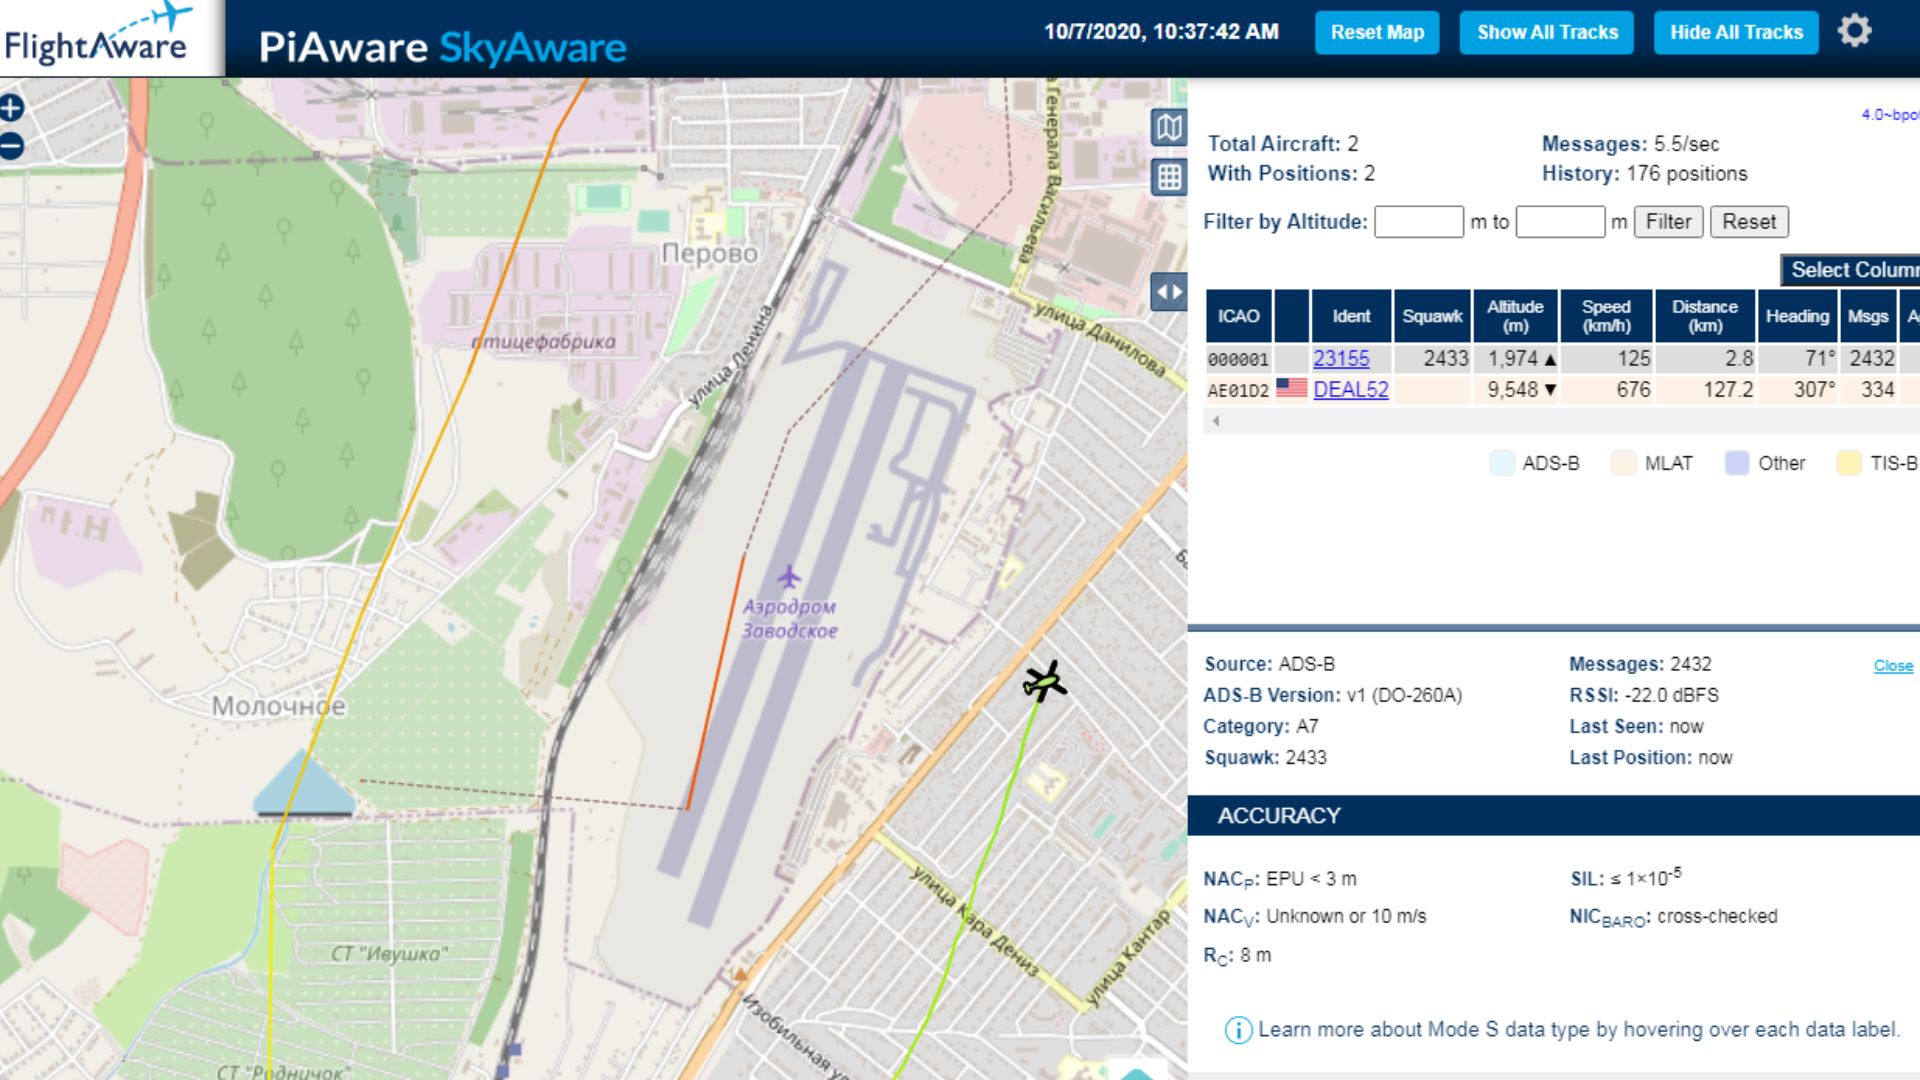Image resolution: width=1920 pixels, height=1080 pixels.
Task: Click the SIL accuracy label
Action: (x=1587, y=879)
